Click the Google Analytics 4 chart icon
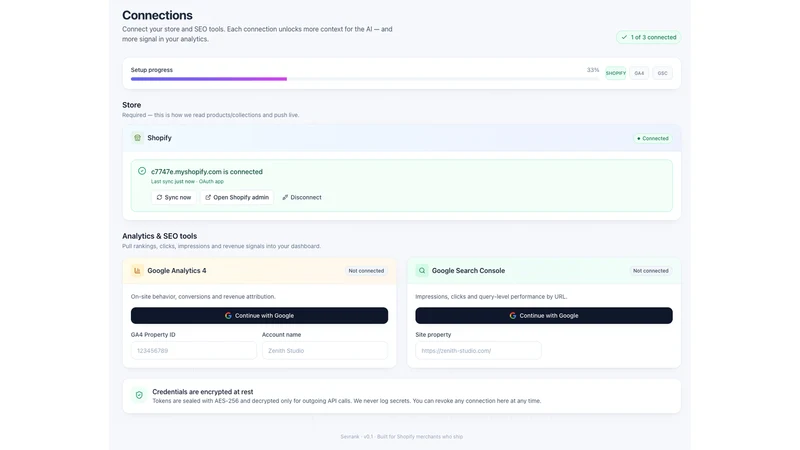This screenshot has height=450, width=800. pos(137,271)
